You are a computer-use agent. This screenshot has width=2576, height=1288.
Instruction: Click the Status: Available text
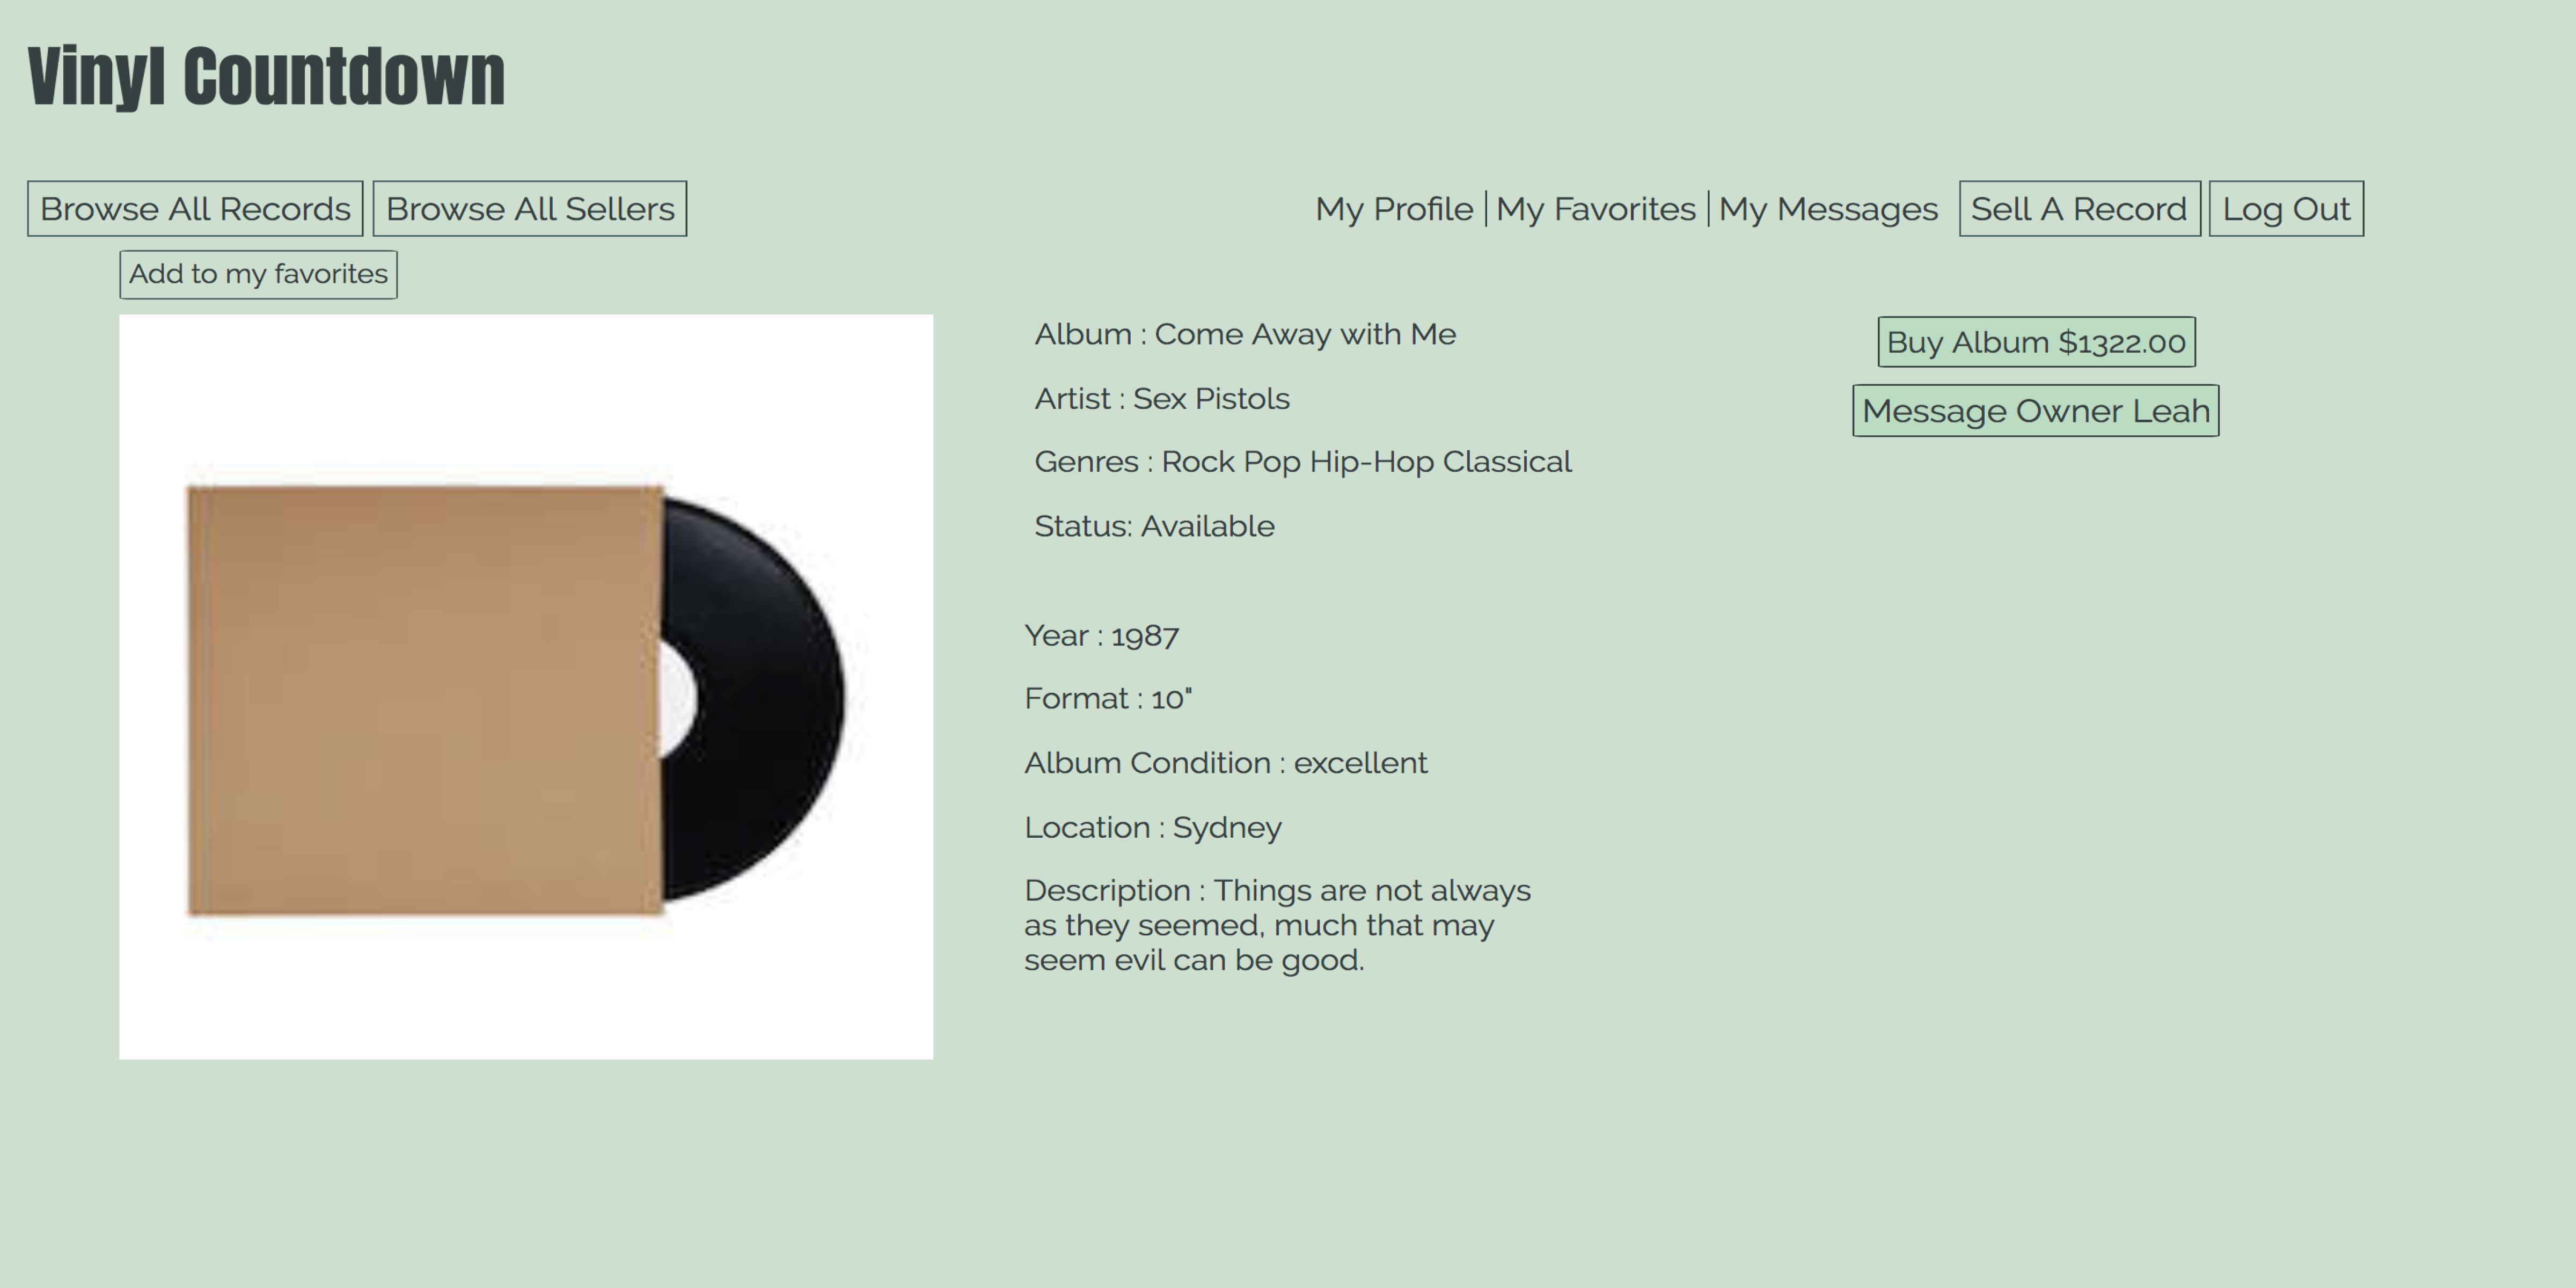coord(1154,526)
